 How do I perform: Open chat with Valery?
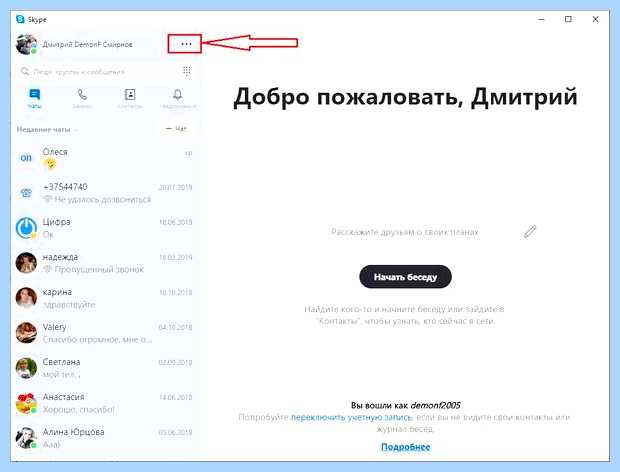tap(105, 333)
